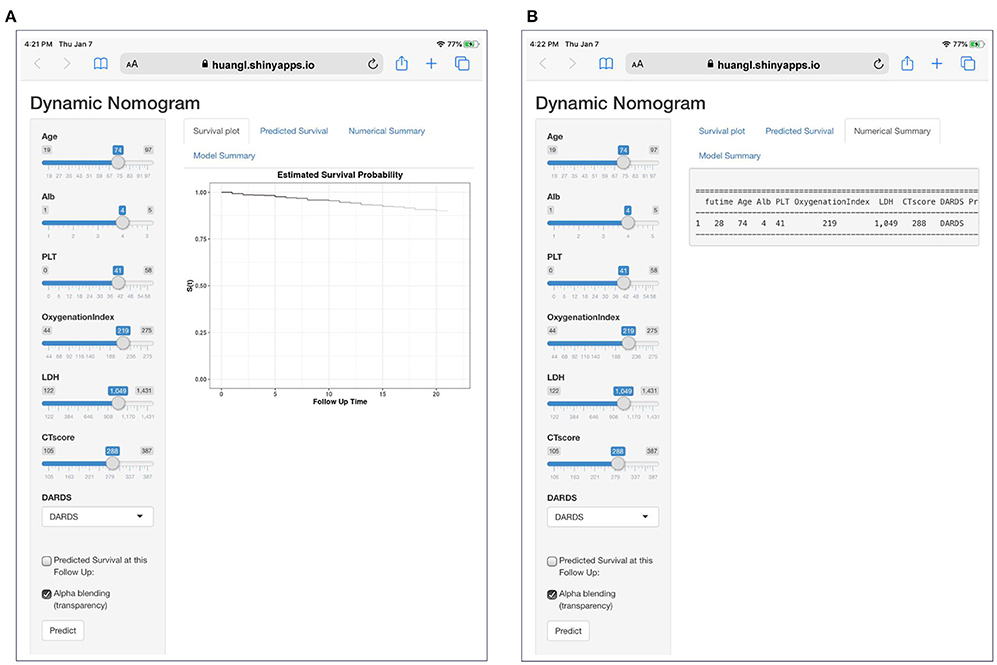Click the Alb slider handle in panel B

(628, 223)
